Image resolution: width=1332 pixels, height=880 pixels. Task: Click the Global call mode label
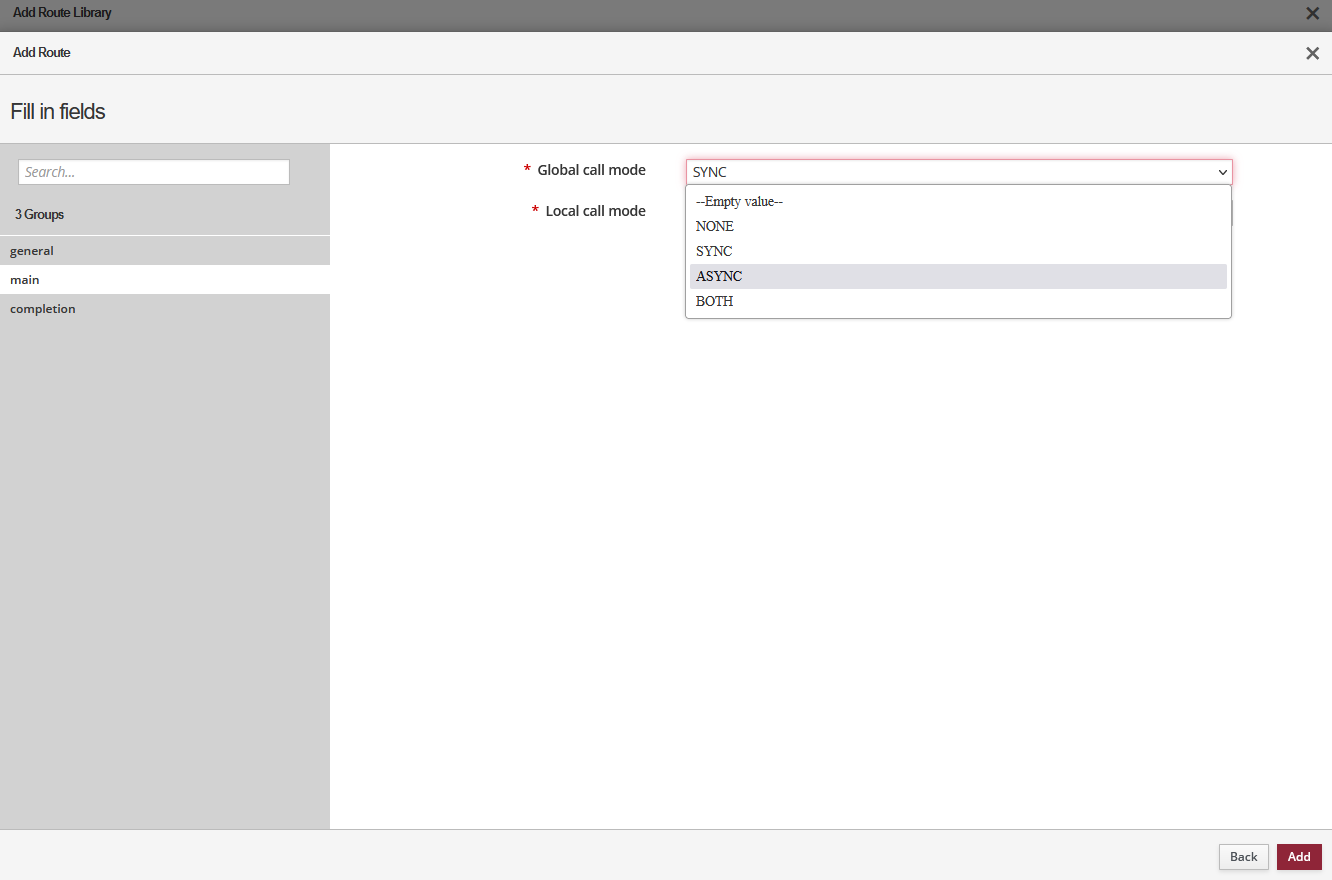coord(591,170)
